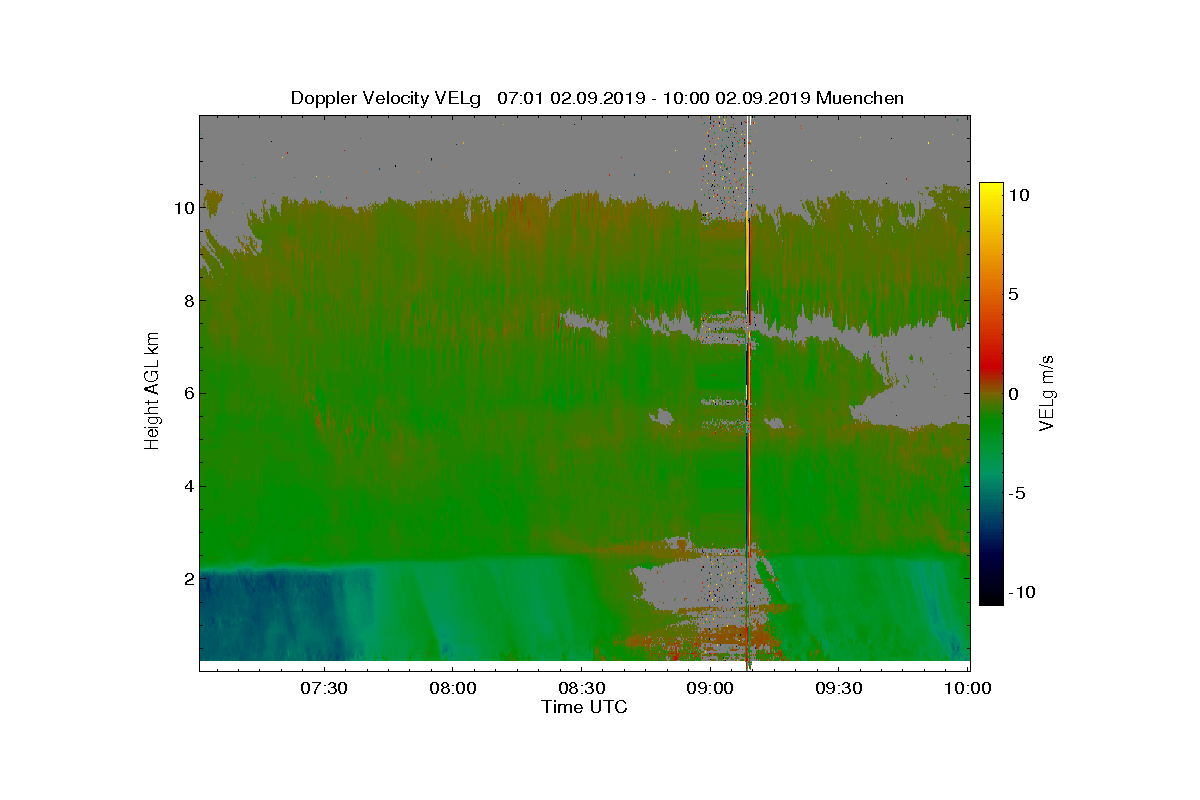Click the height axis label 2
The width and height of the screenshot is (1200, 800).
[x=187, y=578]
